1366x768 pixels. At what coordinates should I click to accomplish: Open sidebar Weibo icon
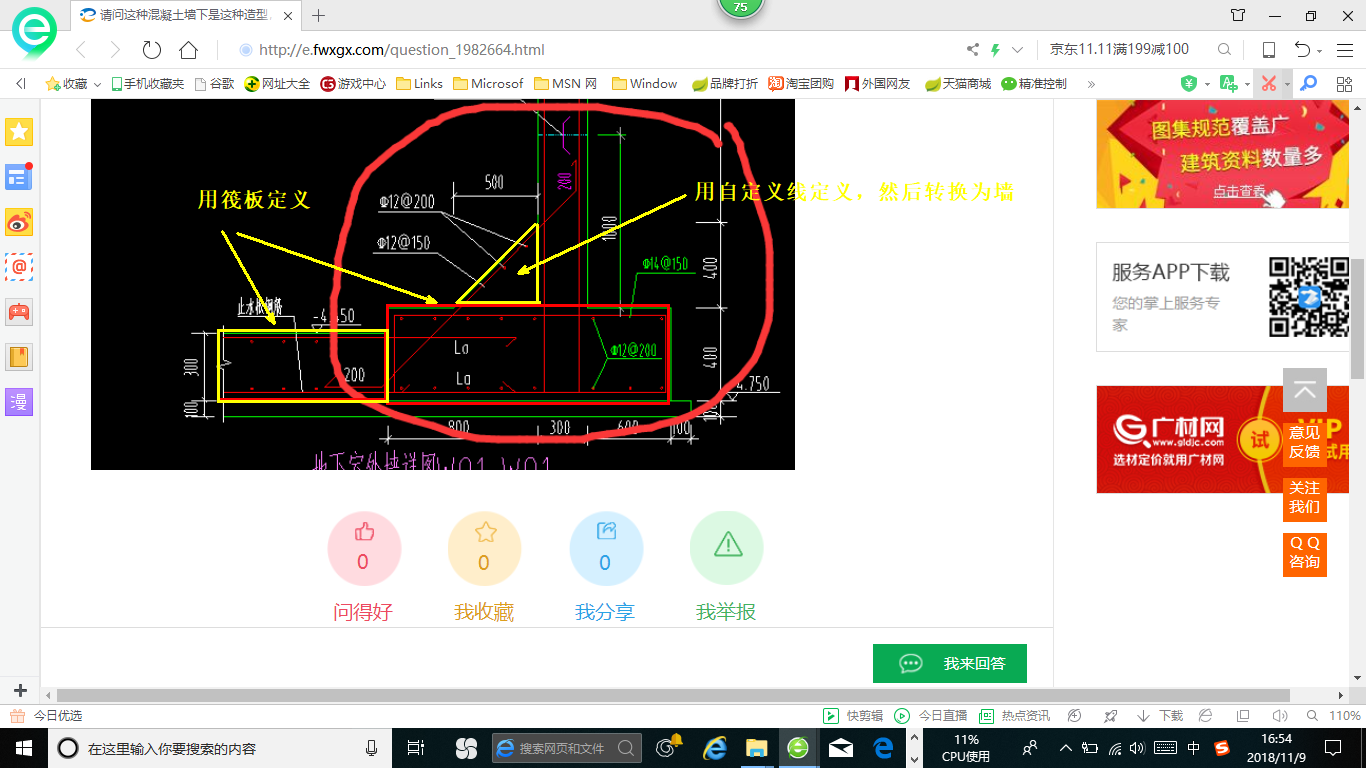click(x=19, y=222)
